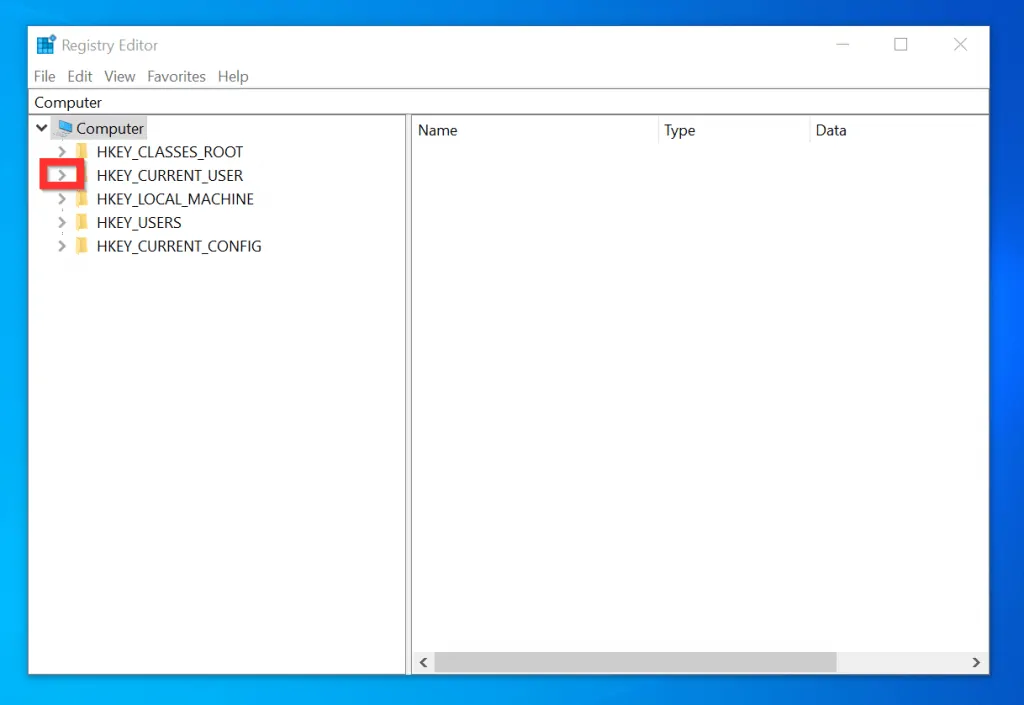
Task: Click the HKEY_CURRENT_CONFIG folder icon
Action: pyautogui.click(x=82, y=246)
